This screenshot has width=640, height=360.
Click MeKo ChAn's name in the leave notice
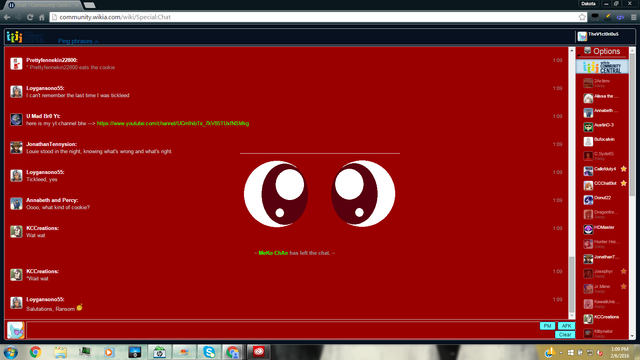[273, 253]
